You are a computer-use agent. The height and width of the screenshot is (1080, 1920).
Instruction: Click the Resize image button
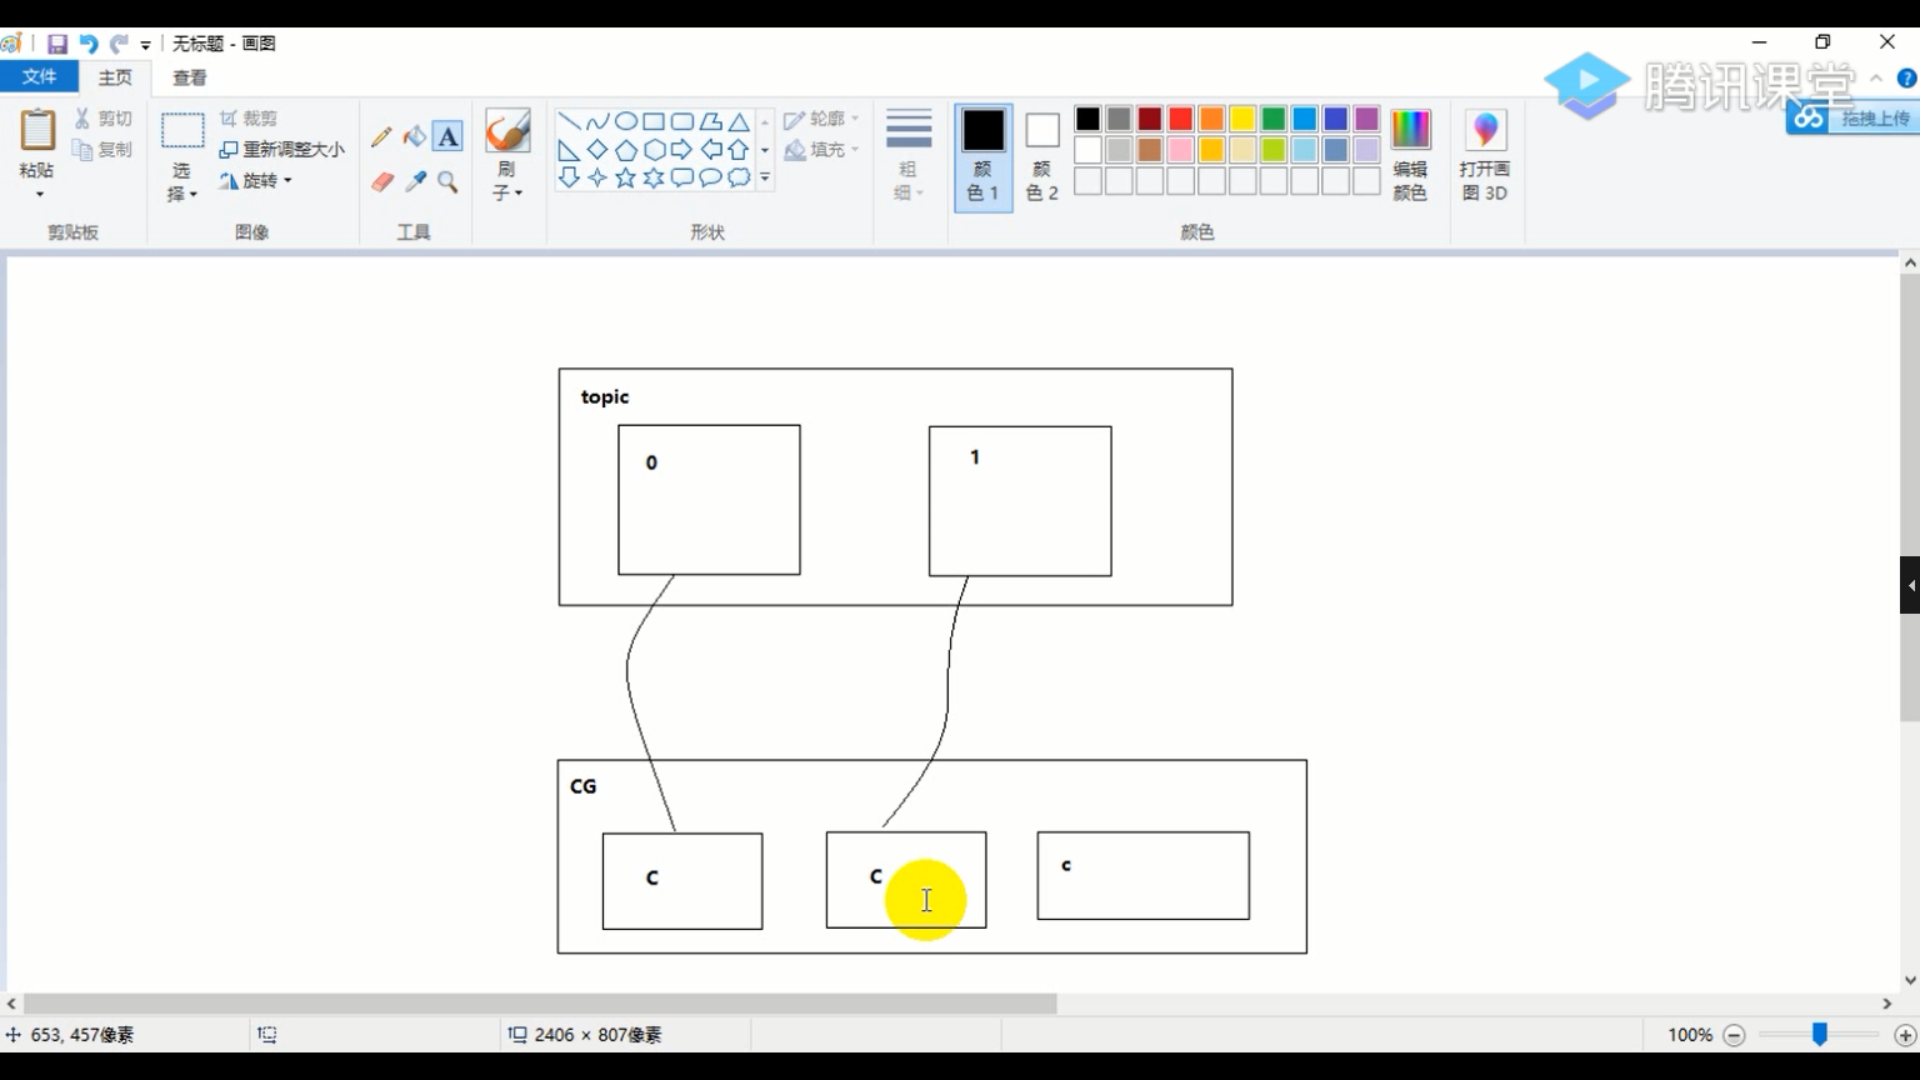(x=282, y=149)
